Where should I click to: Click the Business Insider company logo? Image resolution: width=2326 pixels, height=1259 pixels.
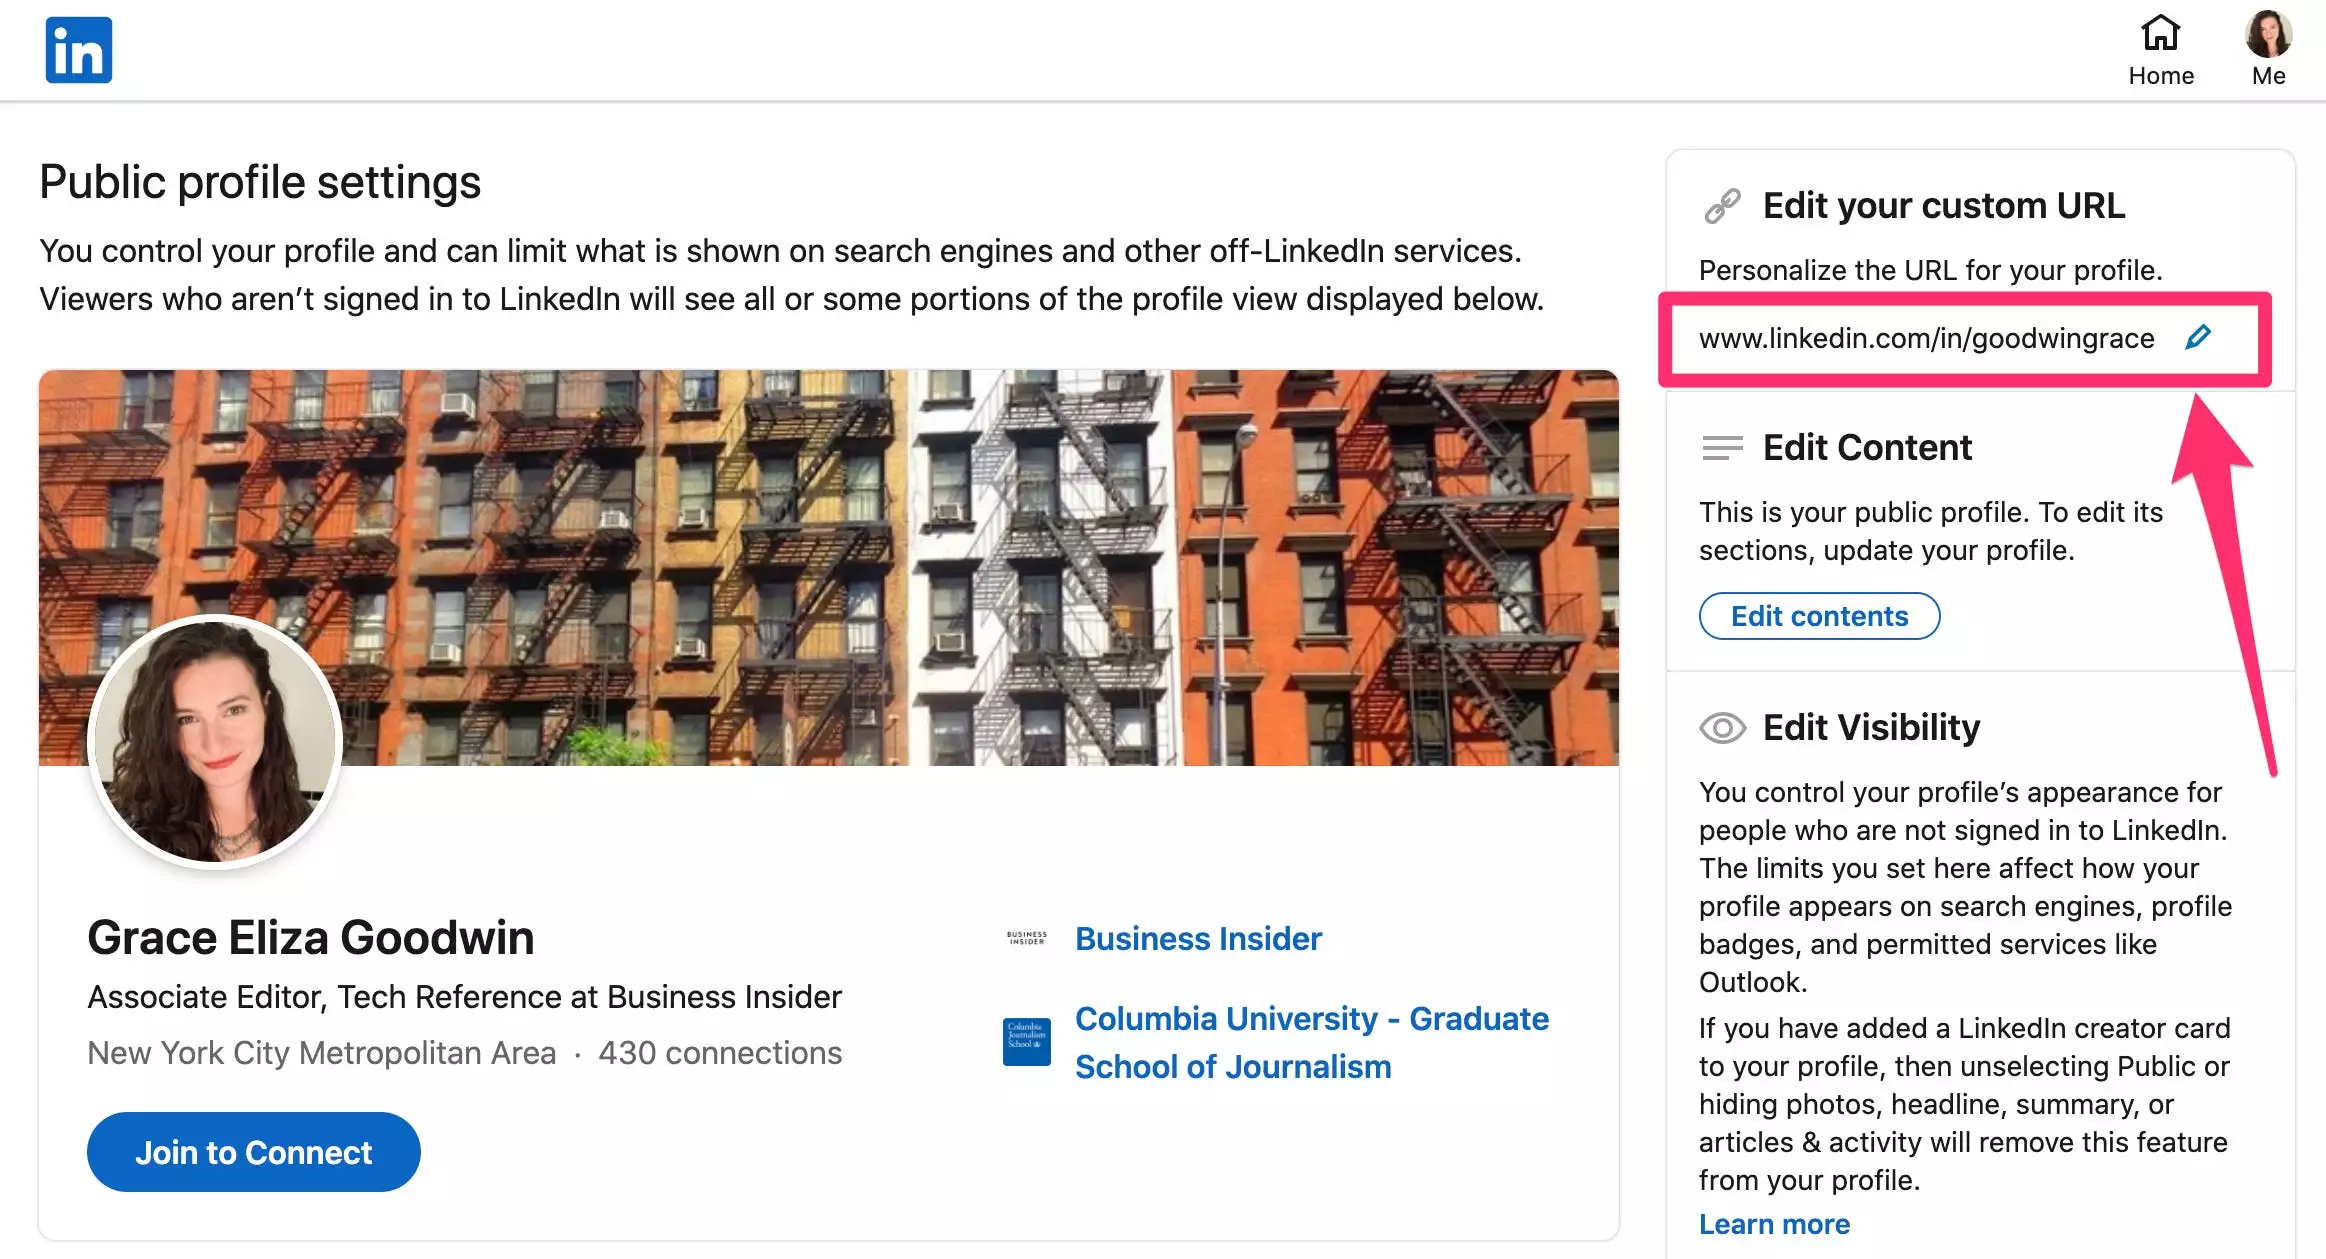(1026, 939)
